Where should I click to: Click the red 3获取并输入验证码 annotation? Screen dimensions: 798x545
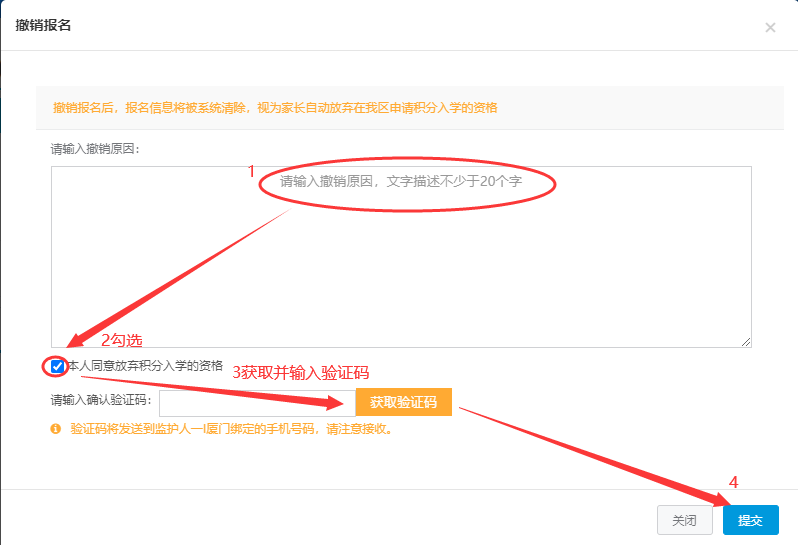(300, 373)
